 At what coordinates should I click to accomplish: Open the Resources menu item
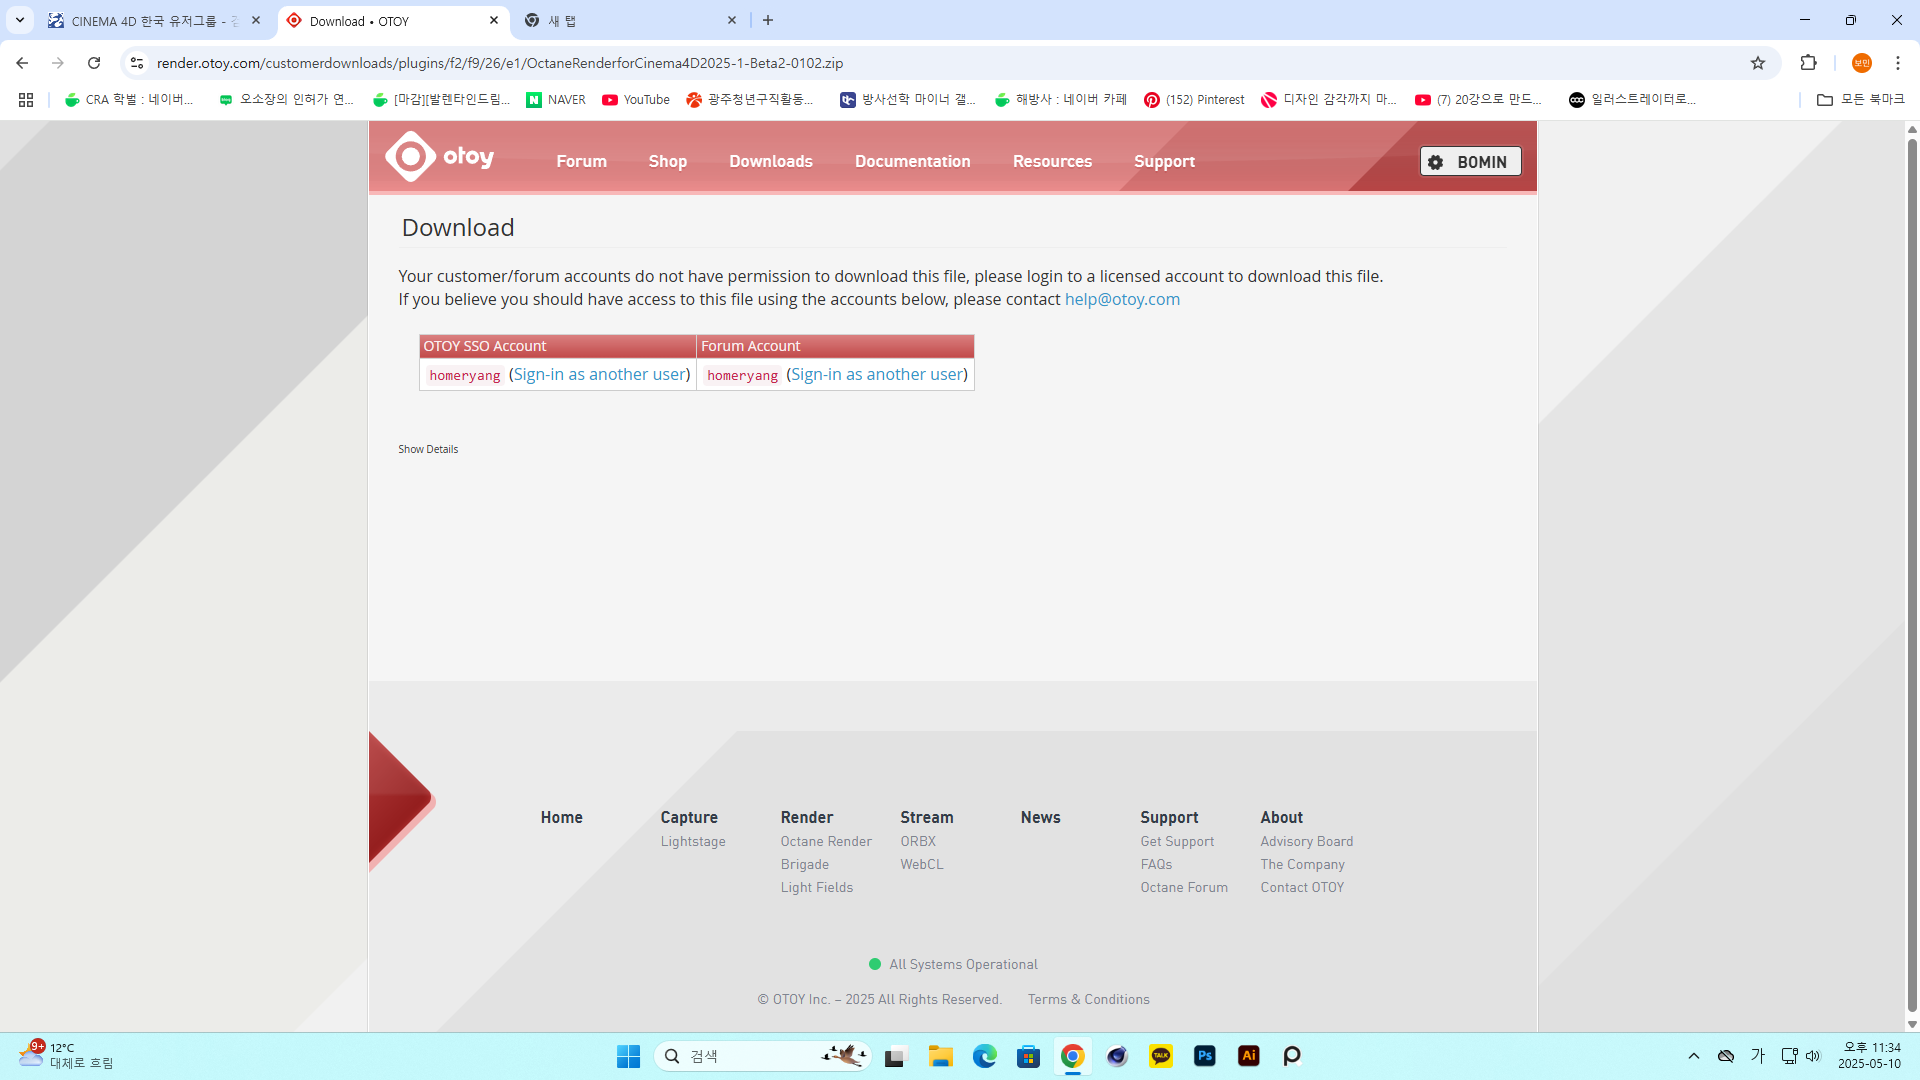(1052, 161)
